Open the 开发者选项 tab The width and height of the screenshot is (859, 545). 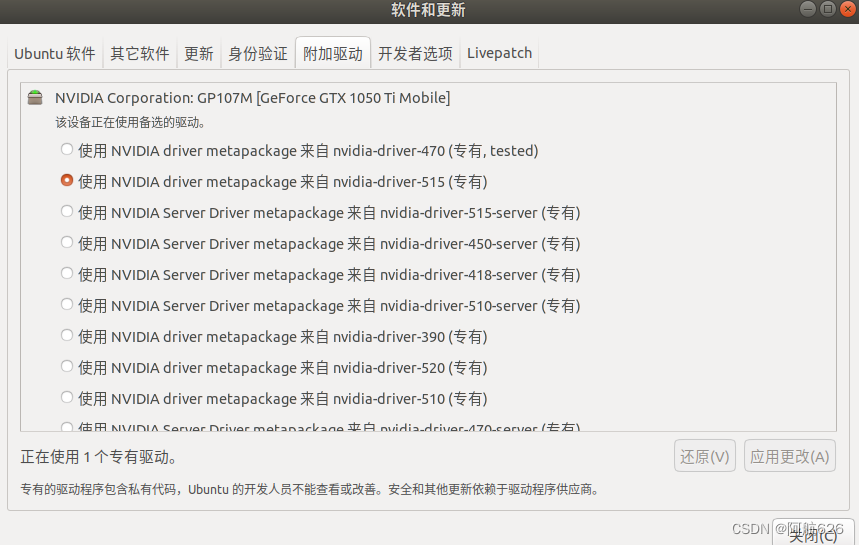(x=415, y=53)
